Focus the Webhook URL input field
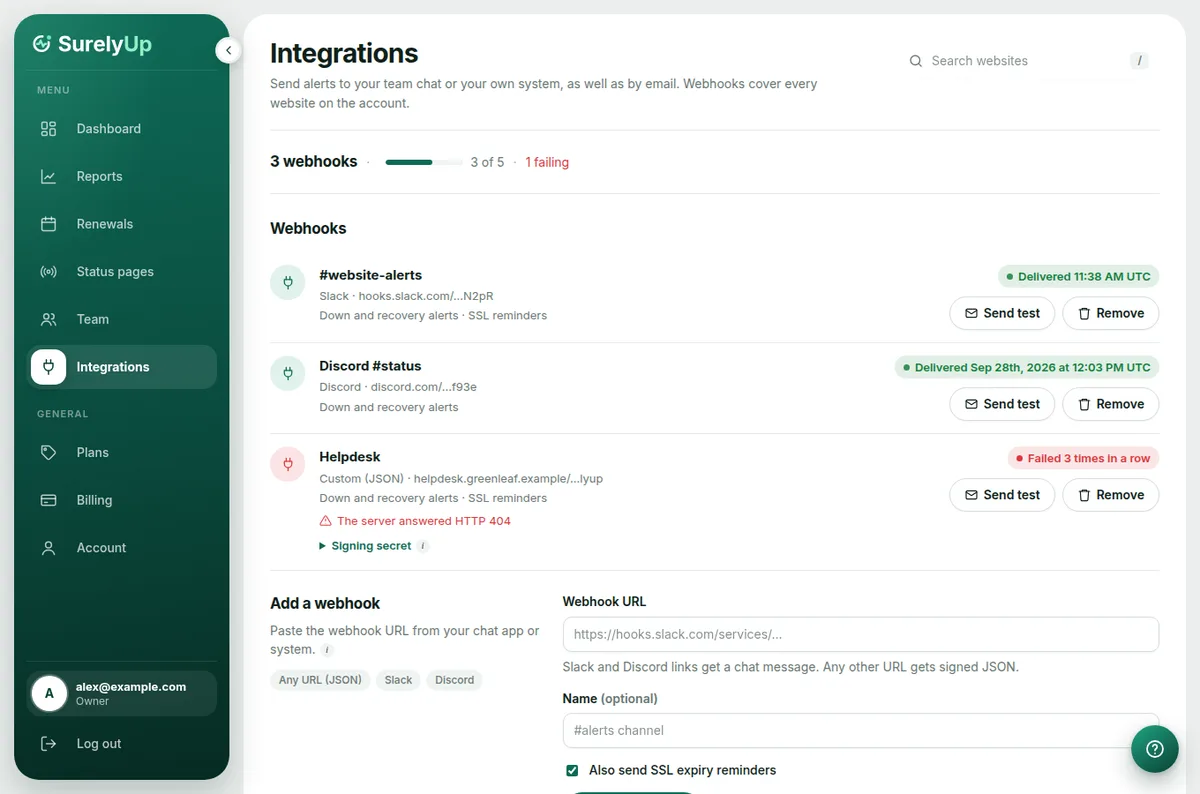 861,634
